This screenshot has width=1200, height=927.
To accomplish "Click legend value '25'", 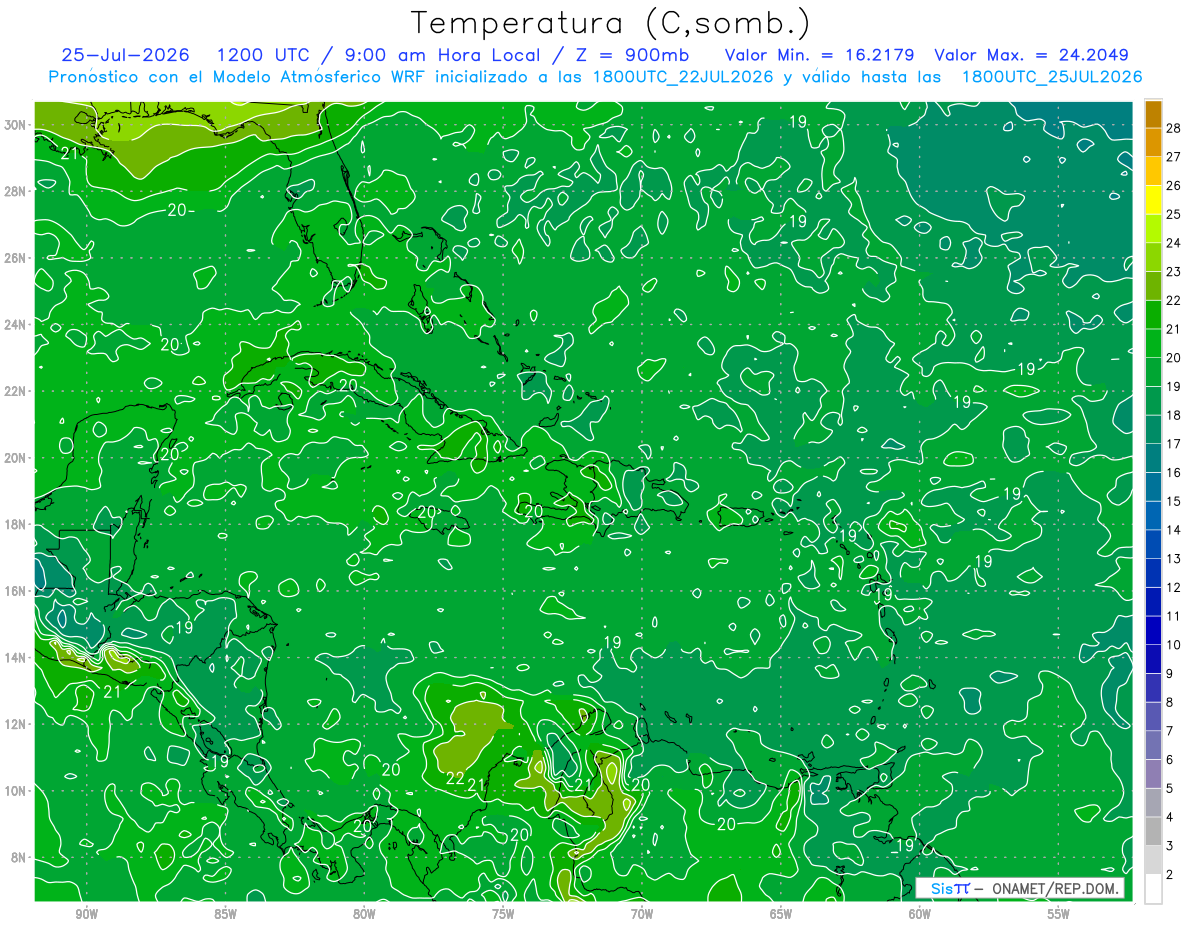I will (1173, 214).
